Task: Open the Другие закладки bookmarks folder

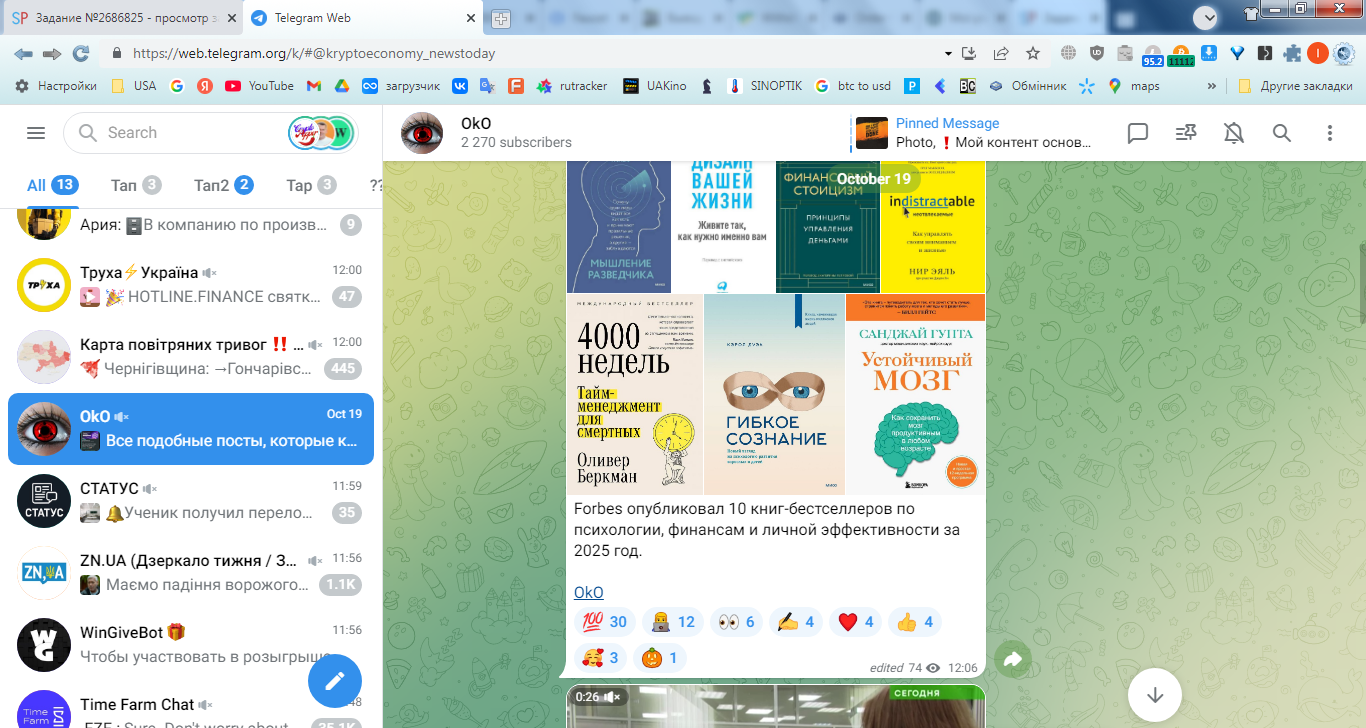Action: click(x=1294, y=86)
